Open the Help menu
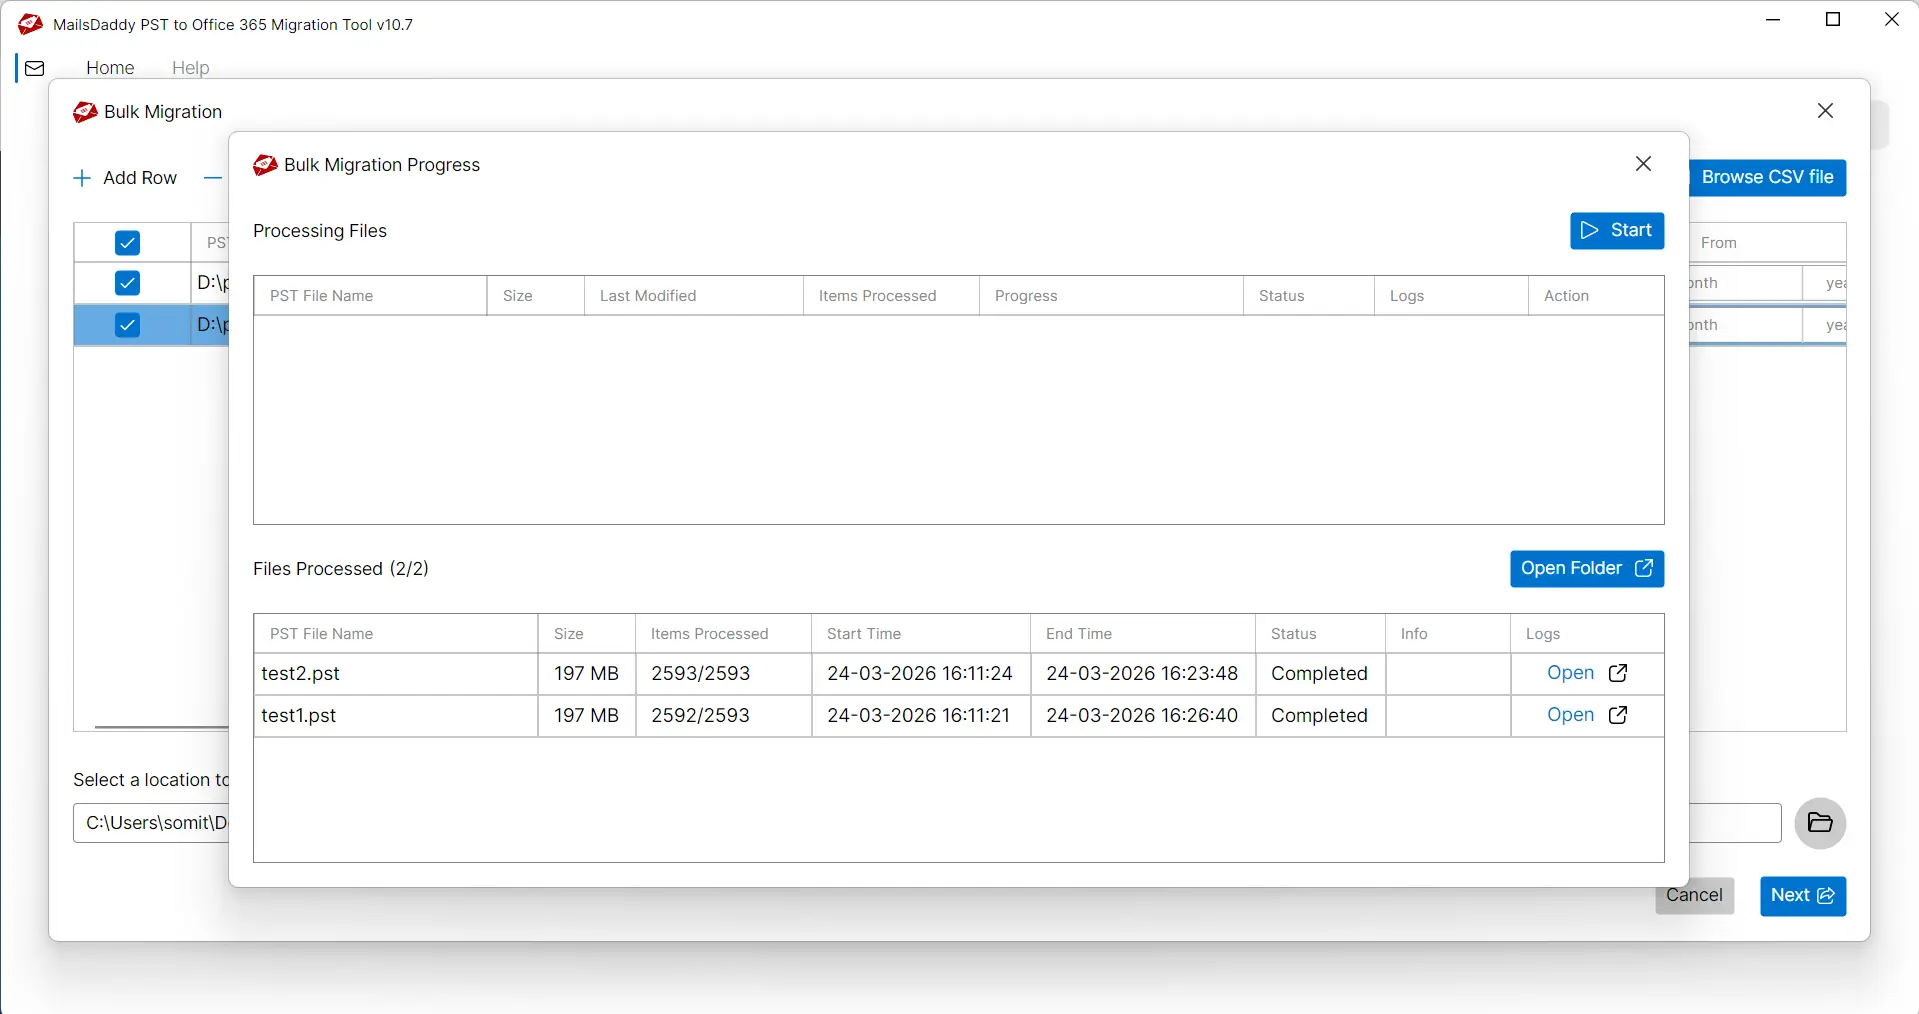 point(190,68)
